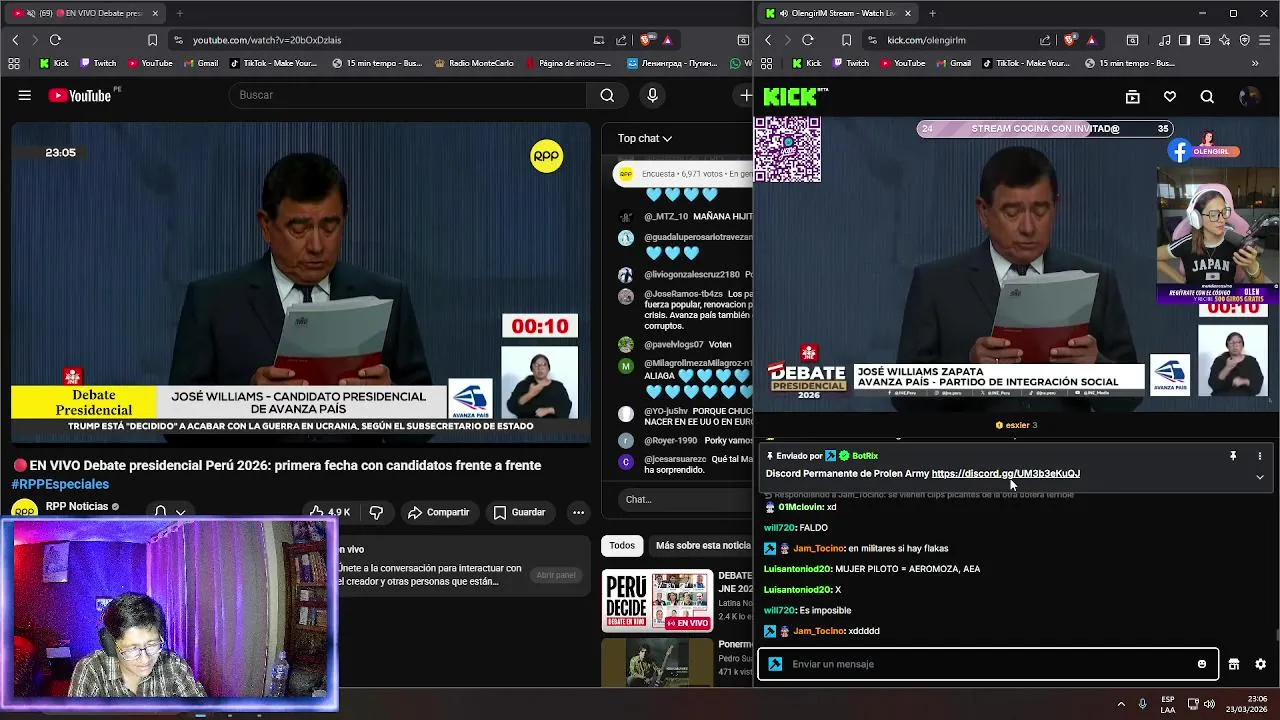
Task: Click the Chat... message field on YouTube
Action: pos(680,499)
